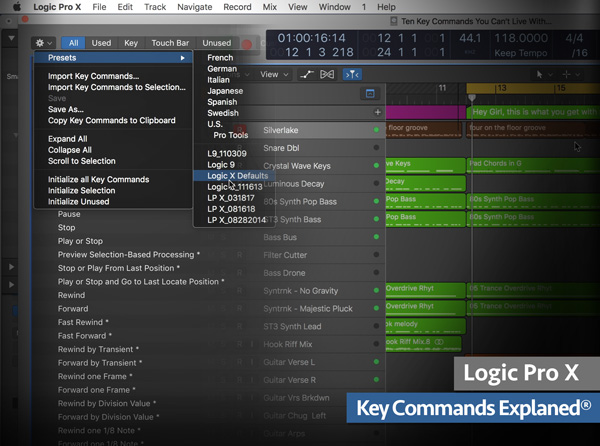Toggle the grey dot on Luminous Decay track
Screen dimensions: 600x446
[376, 183]
